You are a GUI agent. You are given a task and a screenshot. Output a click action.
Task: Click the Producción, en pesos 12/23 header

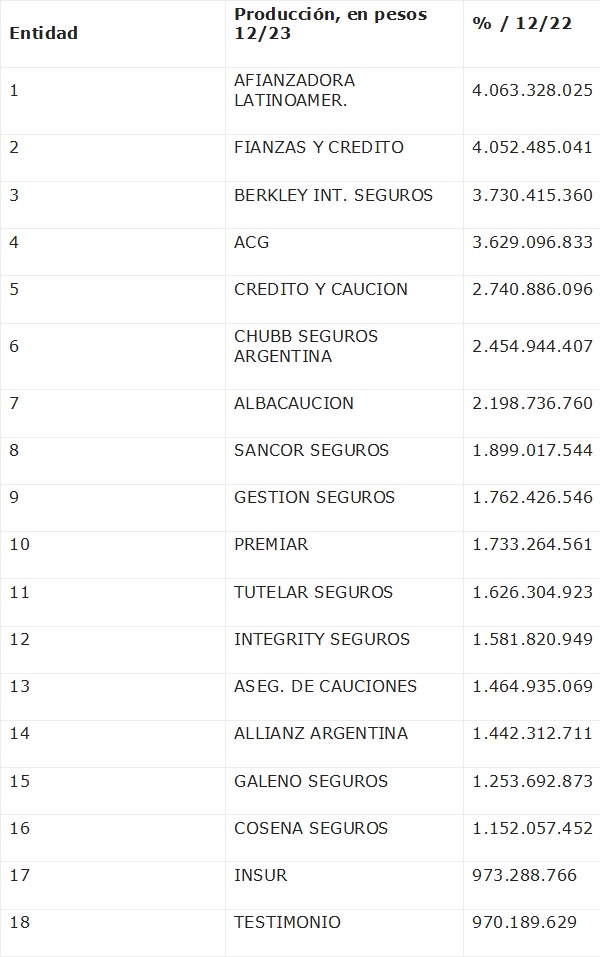coord(330,24)
